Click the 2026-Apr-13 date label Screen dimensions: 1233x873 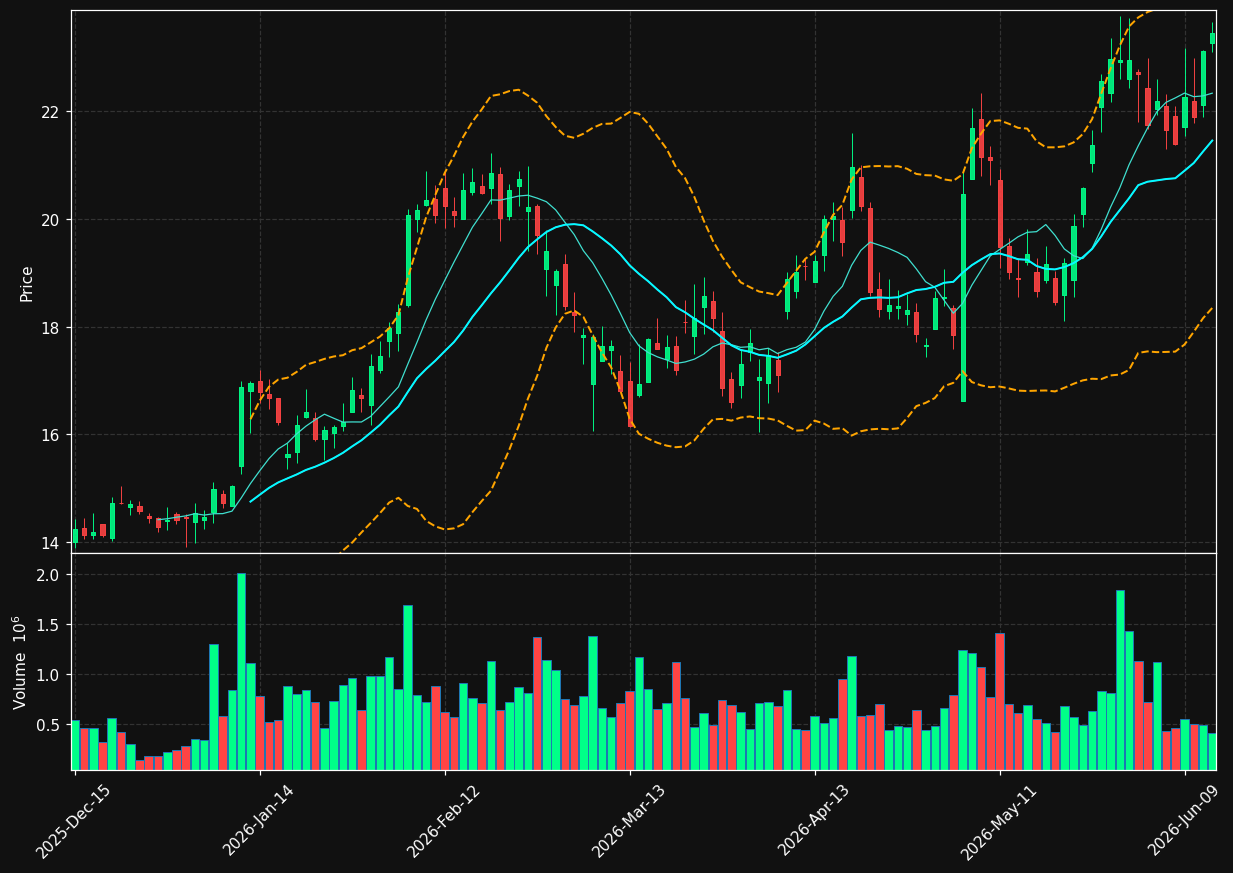[813, 820]
